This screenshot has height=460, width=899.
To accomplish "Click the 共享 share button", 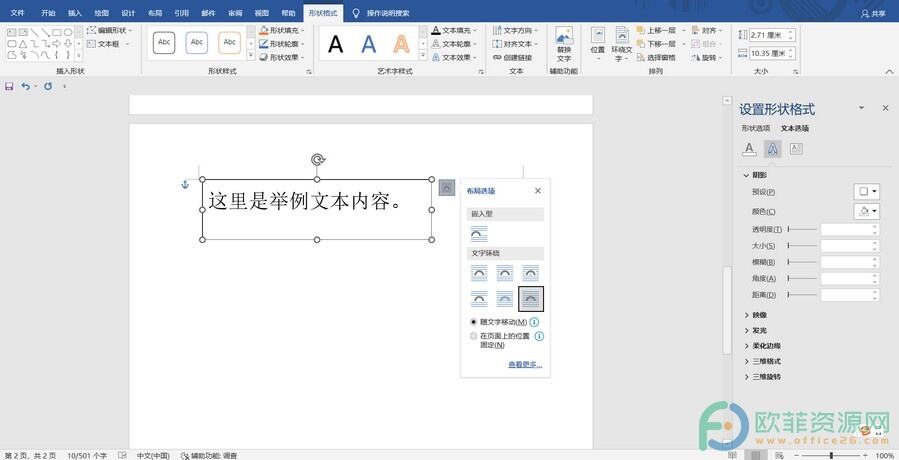I will tap(873, 13).
